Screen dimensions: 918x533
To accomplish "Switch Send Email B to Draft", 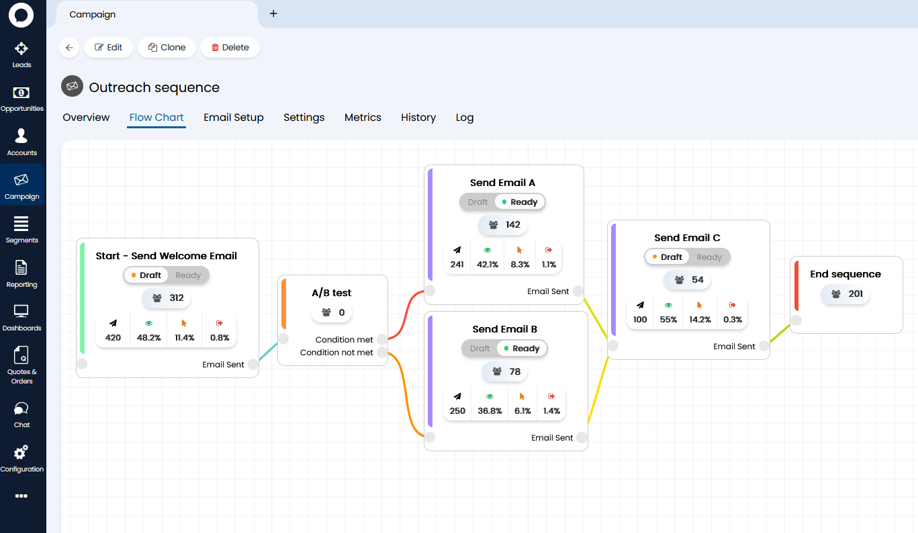I will point(480,348).
